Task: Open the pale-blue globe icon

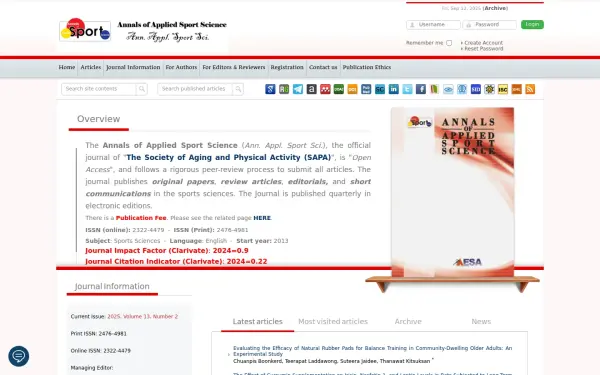Action: (462, 89)
